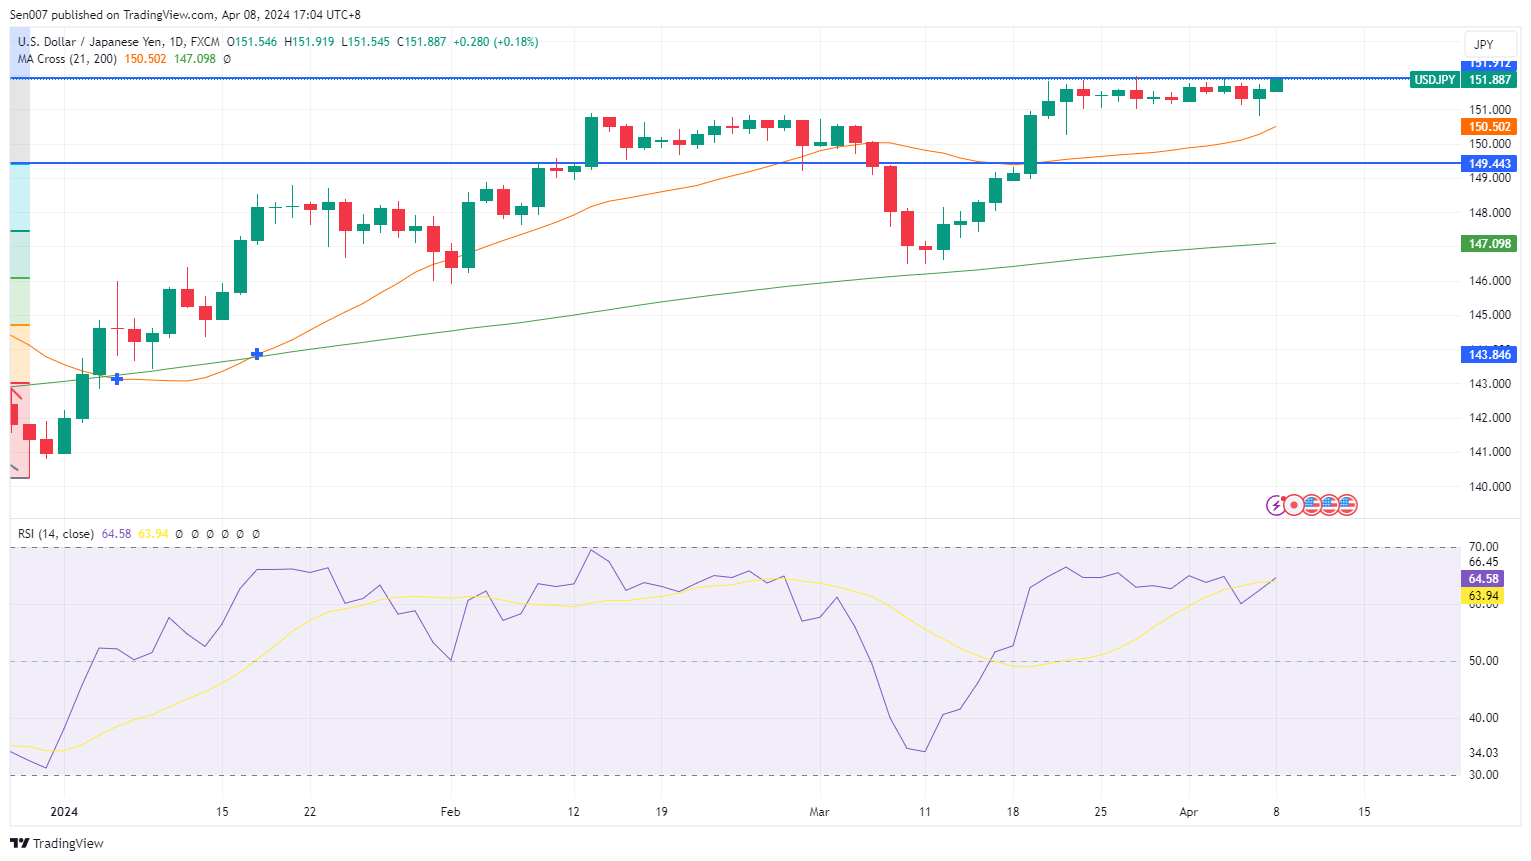The width and height of the screenshot is (1531, 861).
Task: Select the blue 149.443 horizontal line label
Action: (1489, 164)
